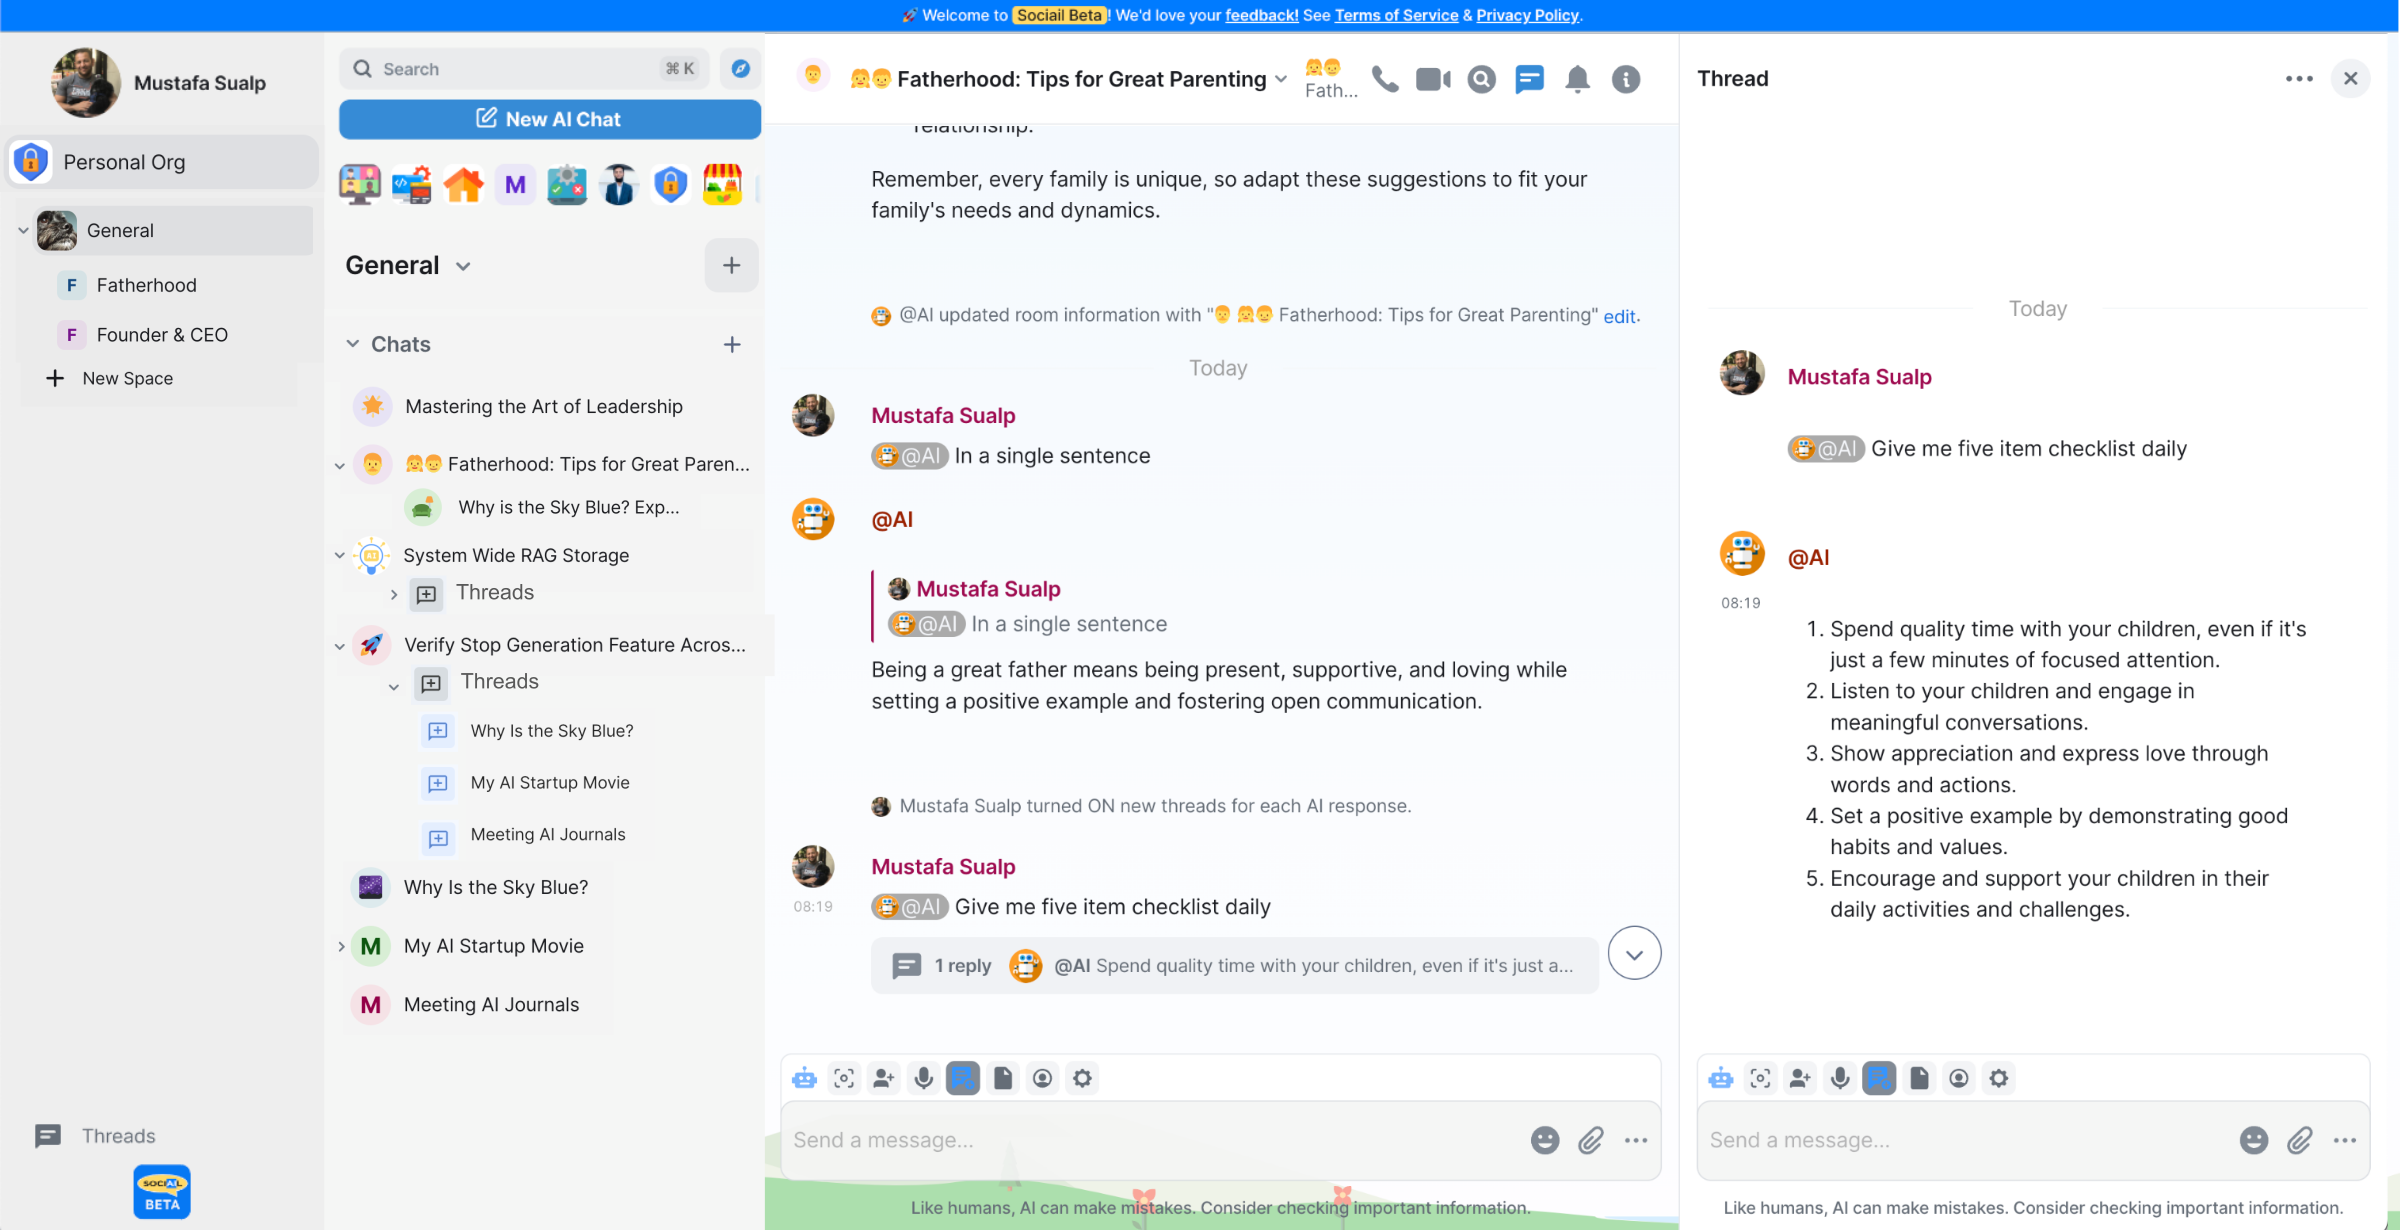Open the 1 reply thread preview
Viewport: 2400px width, 1230px height.
point(1234,965)
